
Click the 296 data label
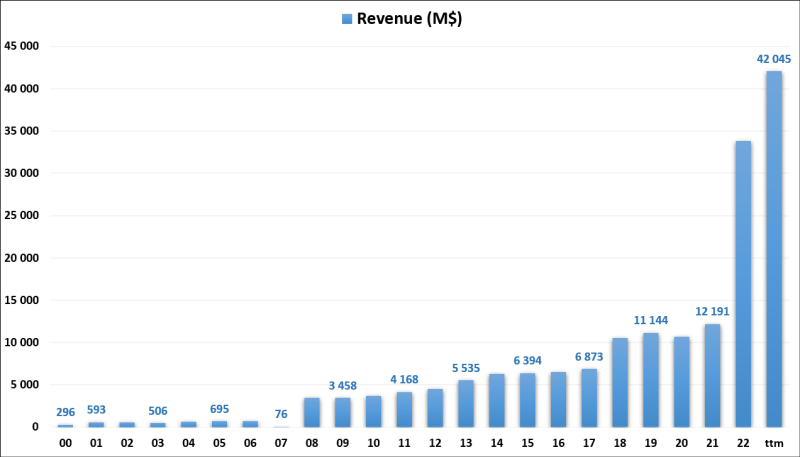66,412
